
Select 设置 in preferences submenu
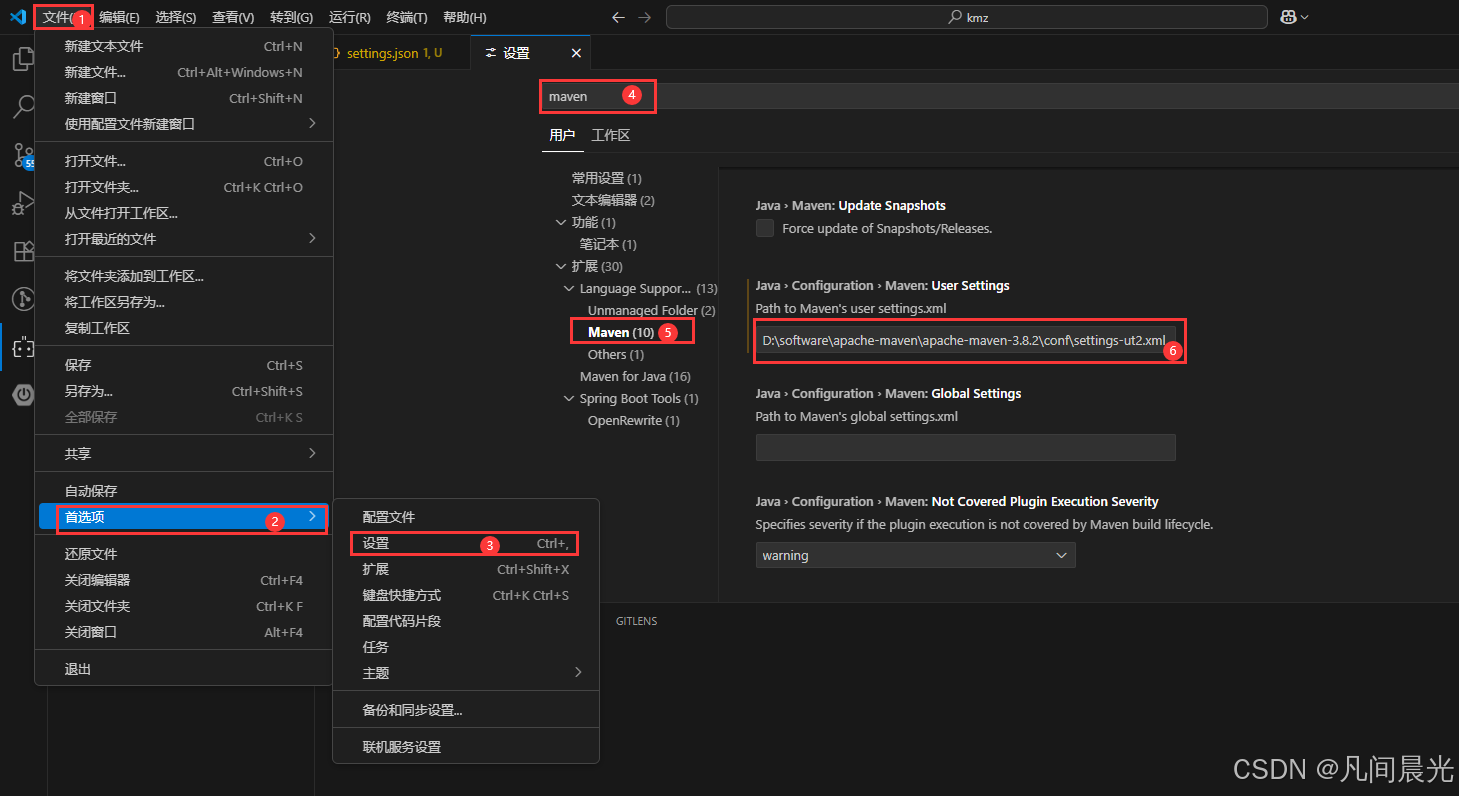click(x=466, y=543)
